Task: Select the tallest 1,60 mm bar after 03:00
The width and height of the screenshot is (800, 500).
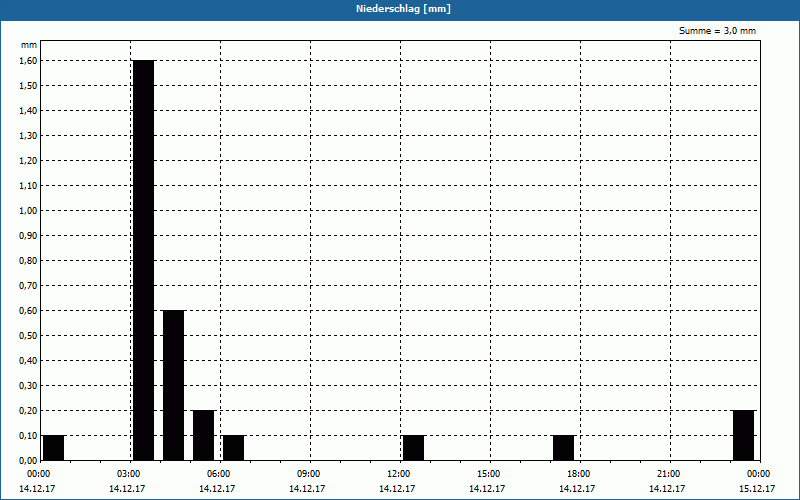Action: 143,260
